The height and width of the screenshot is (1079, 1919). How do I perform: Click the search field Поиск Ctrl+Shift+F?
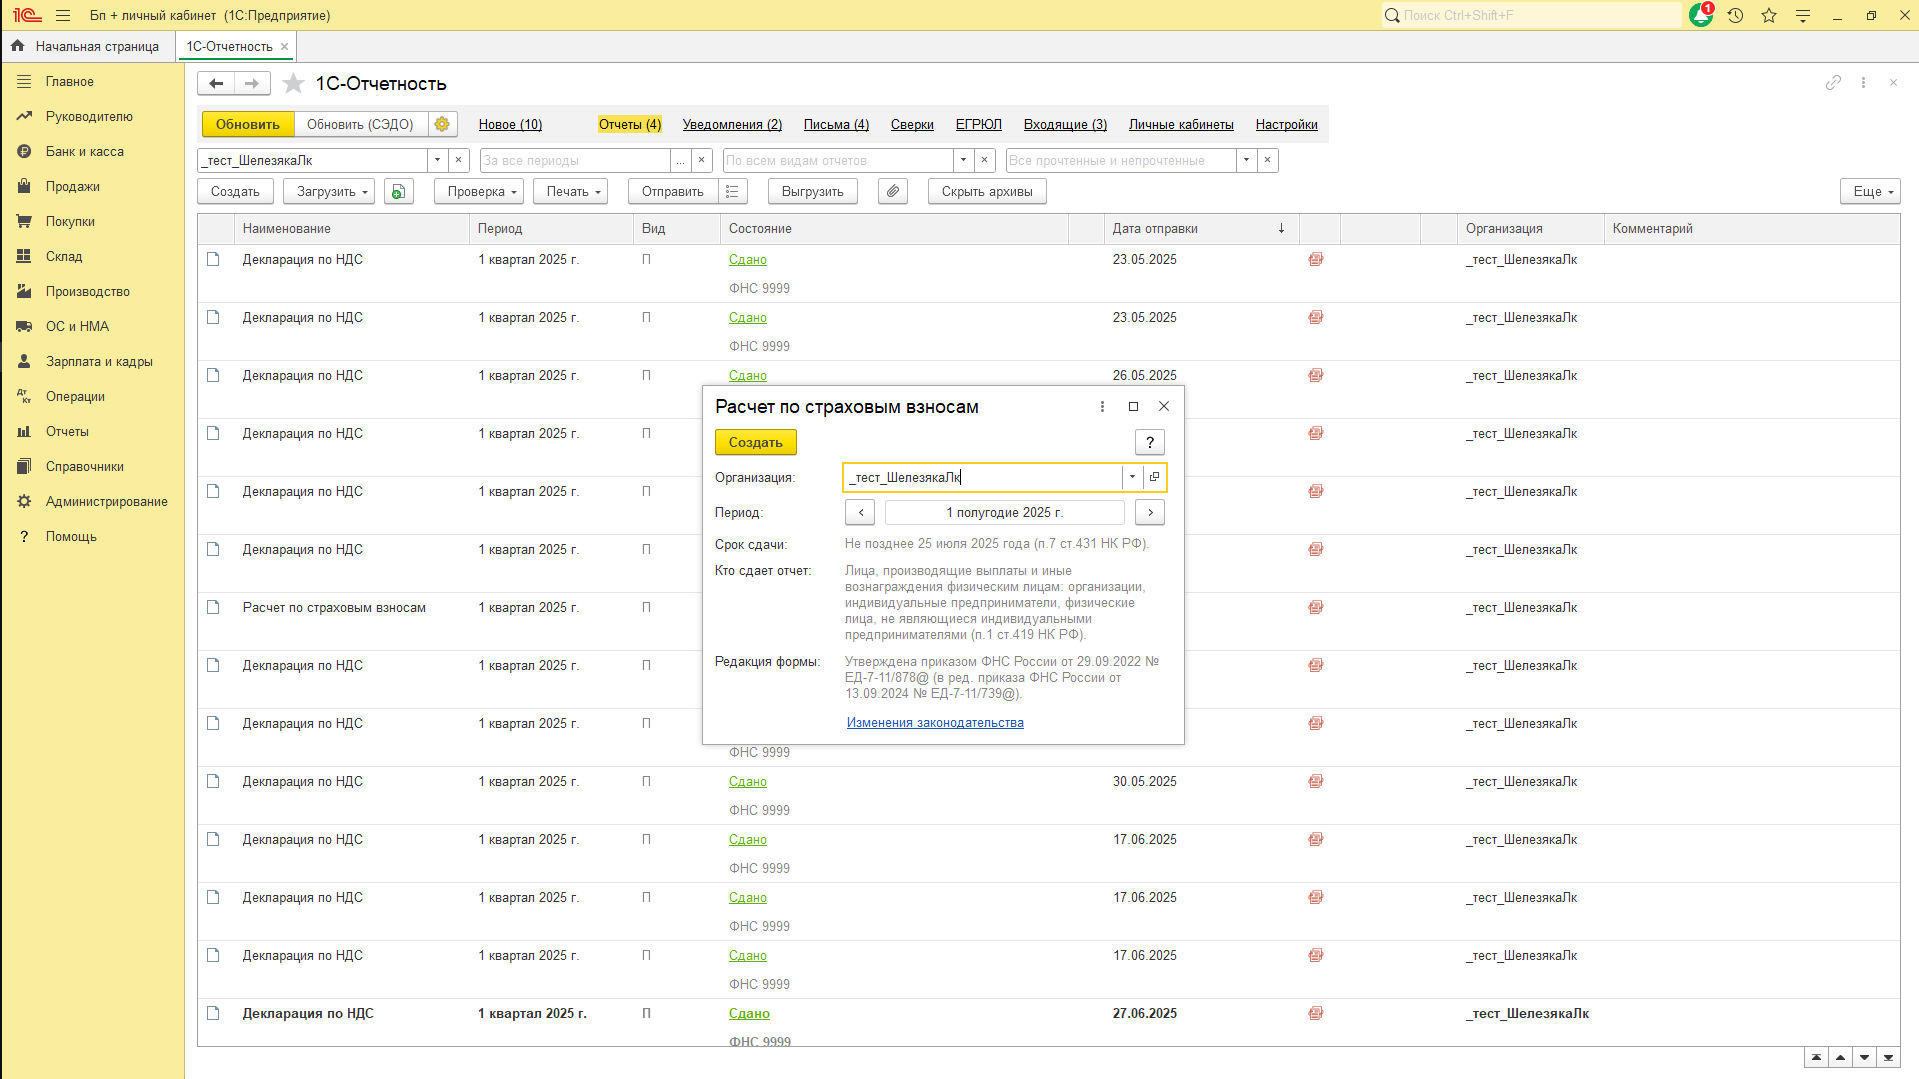coord(1531,15)
